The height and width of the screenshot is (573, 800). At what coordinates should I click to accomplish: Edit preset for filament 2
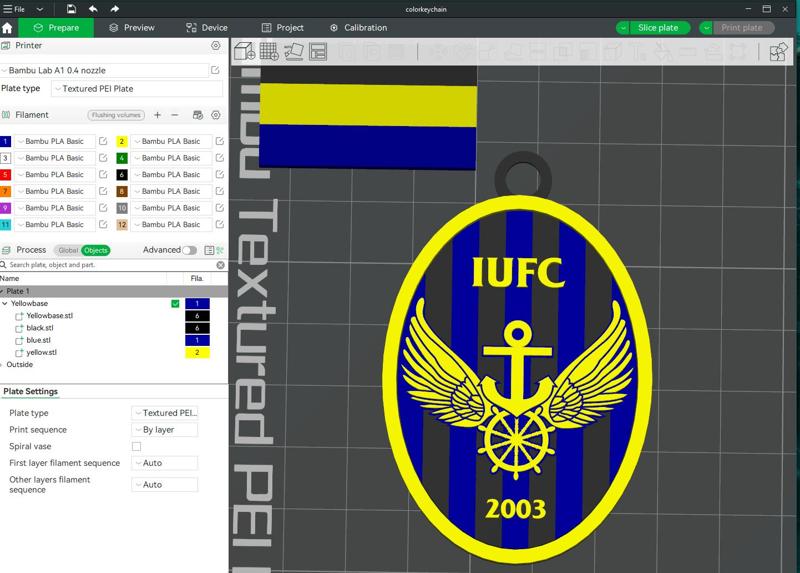tap(219, 141)
